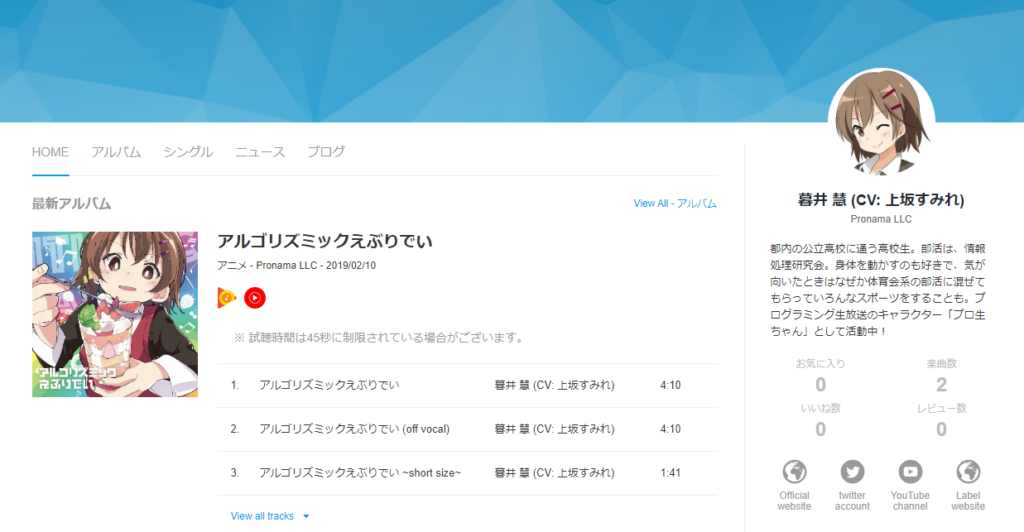Open the twitter account icon
Image resolution: width=1024 pixels, height=532 pixels.
(x=852, y=472)
